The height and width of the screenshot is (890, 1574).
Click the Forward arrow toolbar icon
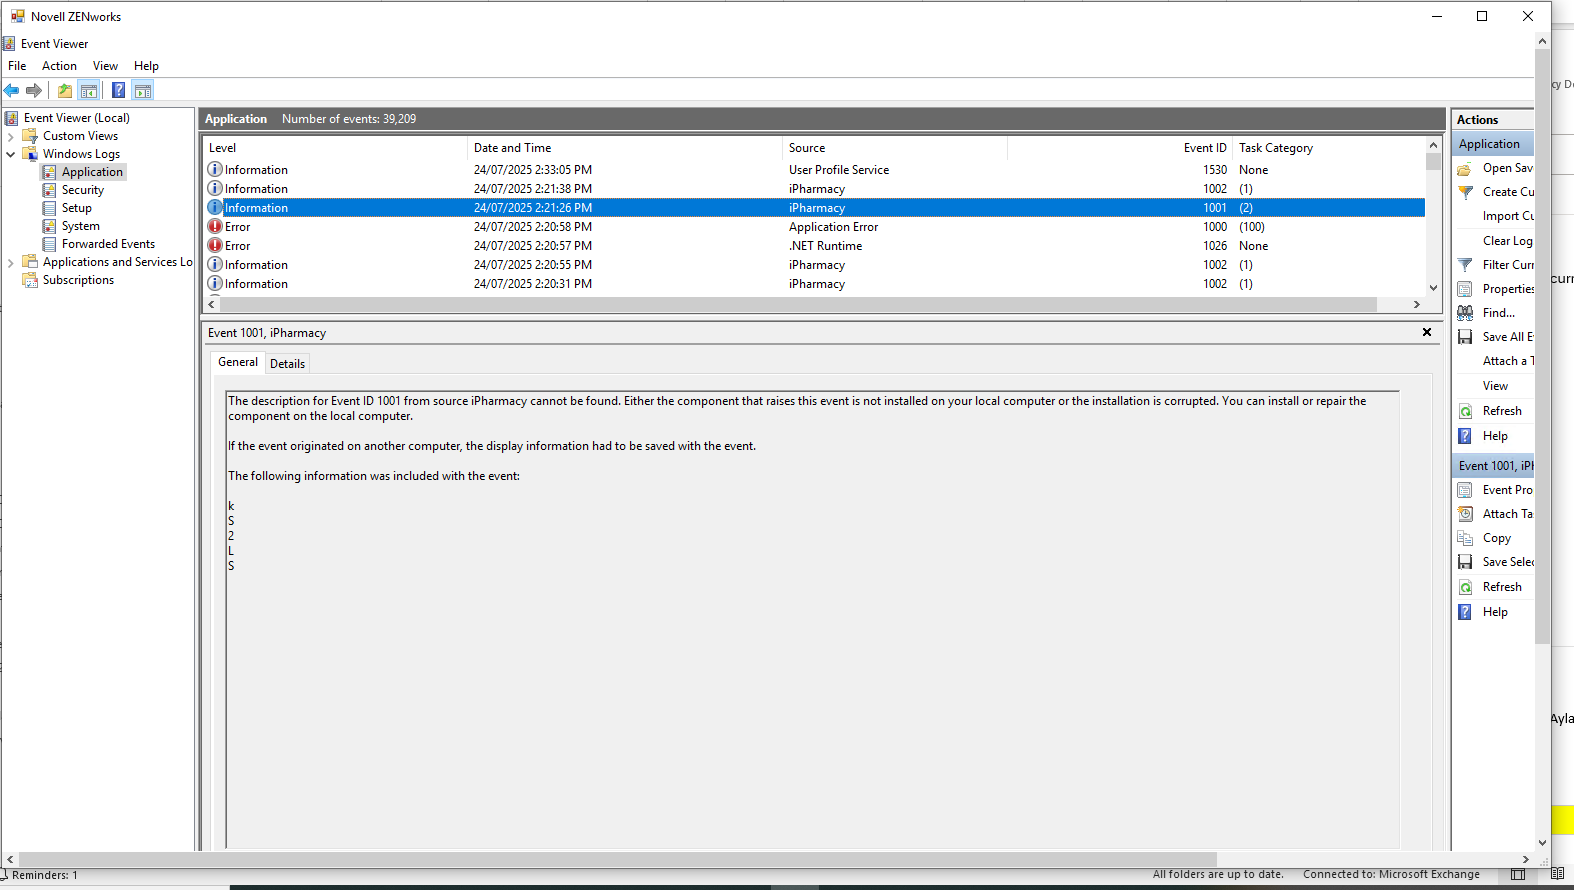click(x=34, y=90)
